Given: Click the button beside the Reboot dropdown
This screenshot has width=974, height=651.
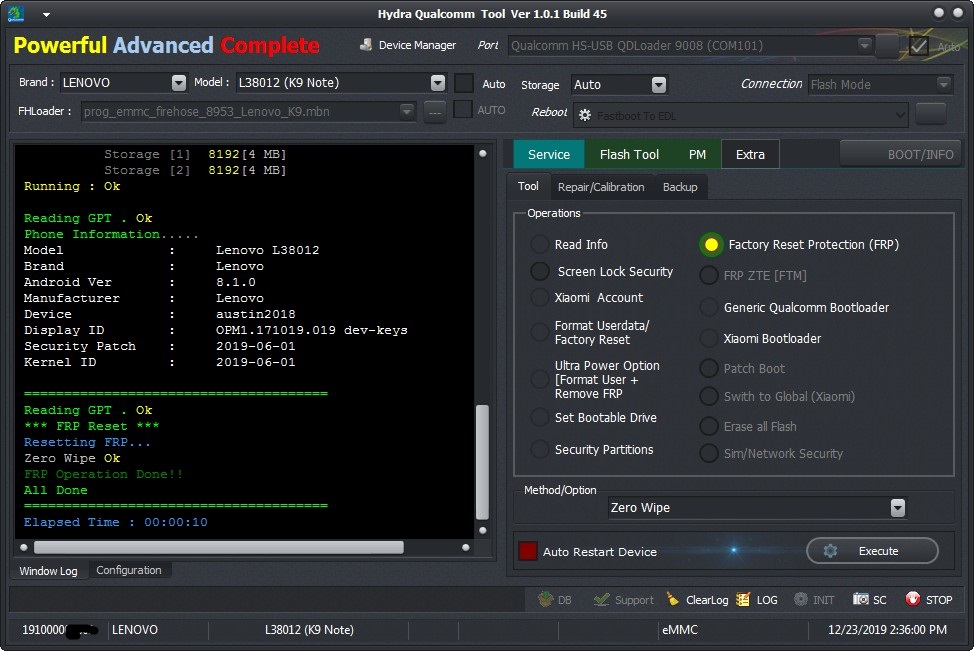Looking at the screenshot, I should click(x=931, y=114).
